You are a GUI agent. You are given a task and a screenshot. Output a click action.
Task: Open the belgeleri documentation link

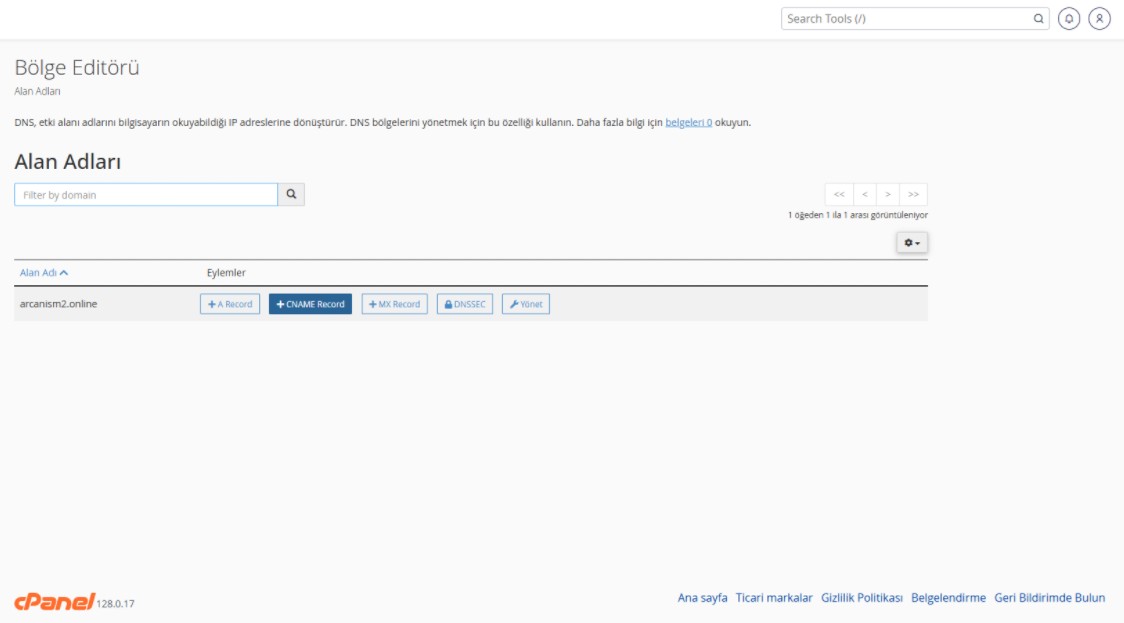coord(688,123)
